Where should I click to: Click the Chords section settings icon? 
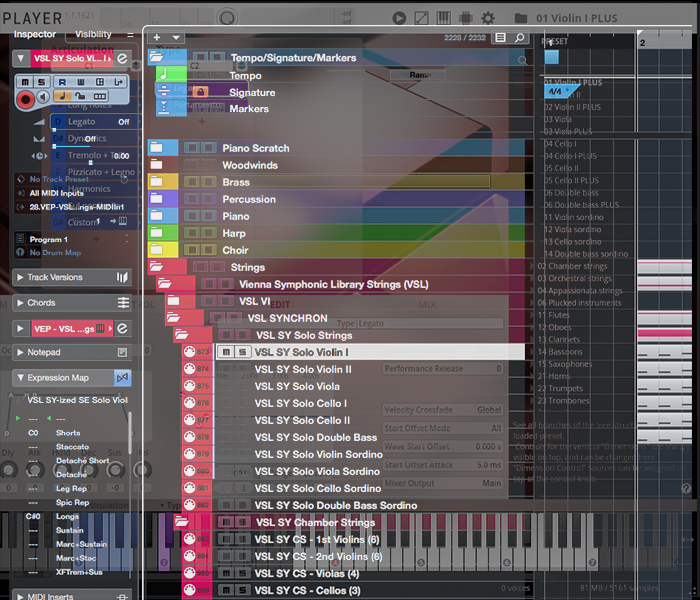click(x=123, y=303)
